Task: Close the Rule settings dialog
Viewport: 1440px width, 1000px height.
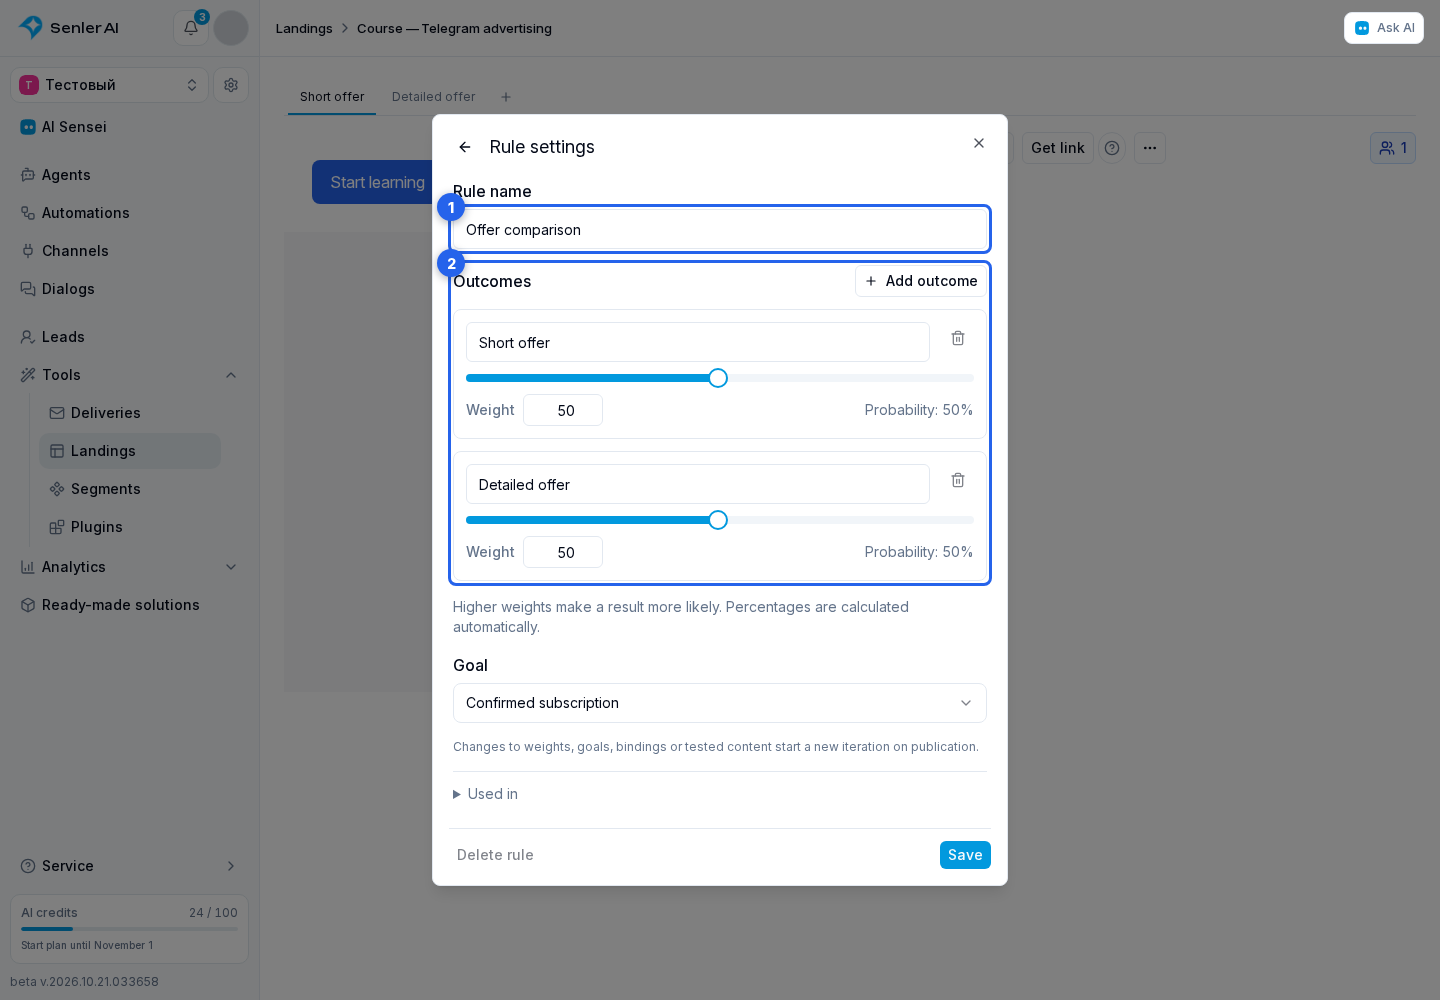Action: (x=979, y=143)
